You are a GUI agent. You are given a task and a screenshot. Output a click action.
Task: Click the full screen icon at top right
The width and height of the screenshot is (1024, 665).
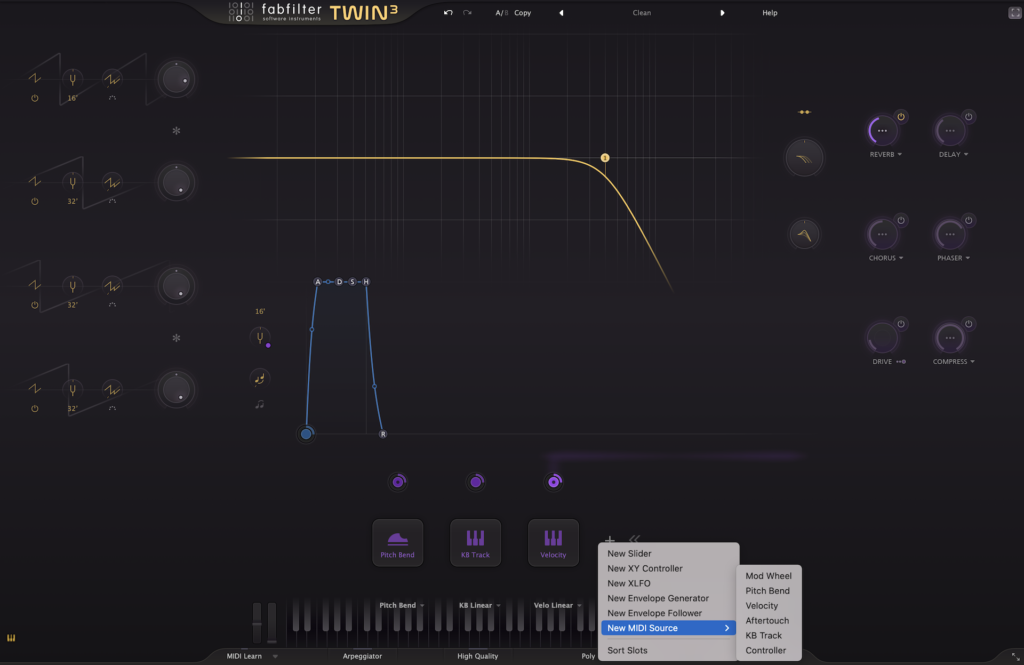(x=1013, y=13)
